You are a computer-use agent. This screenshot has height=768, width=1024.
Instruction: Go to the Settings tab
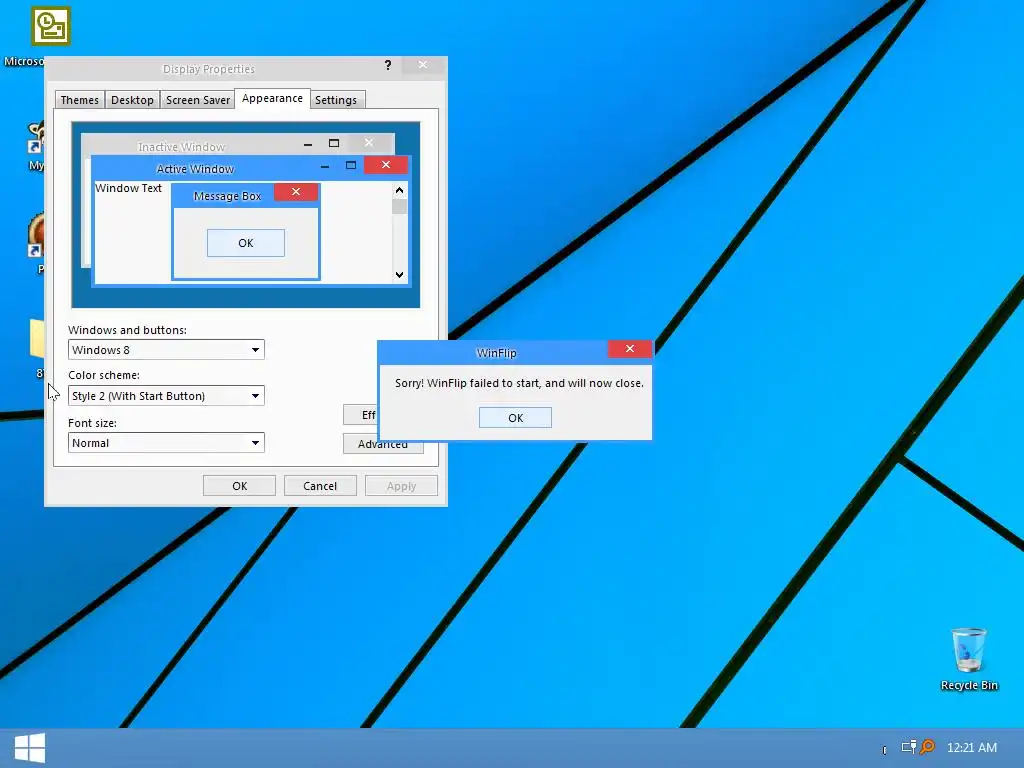tap(336, 100)
